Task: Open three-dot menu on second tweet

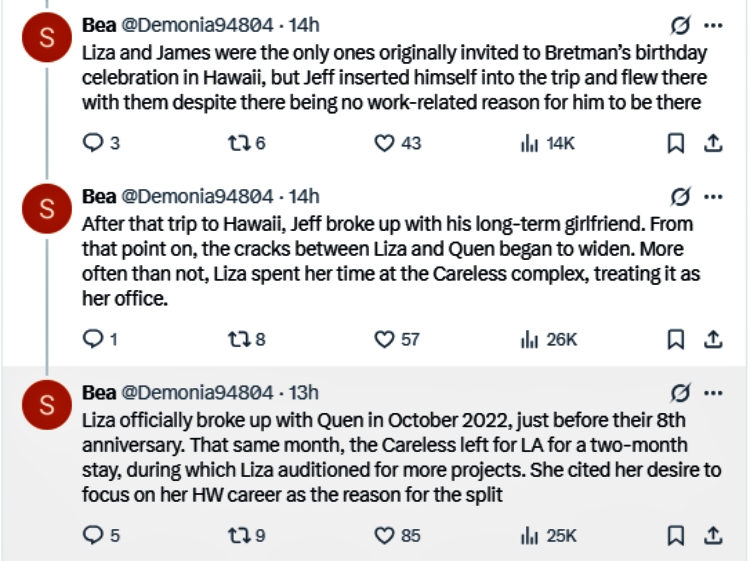Action: click(713, 197)
